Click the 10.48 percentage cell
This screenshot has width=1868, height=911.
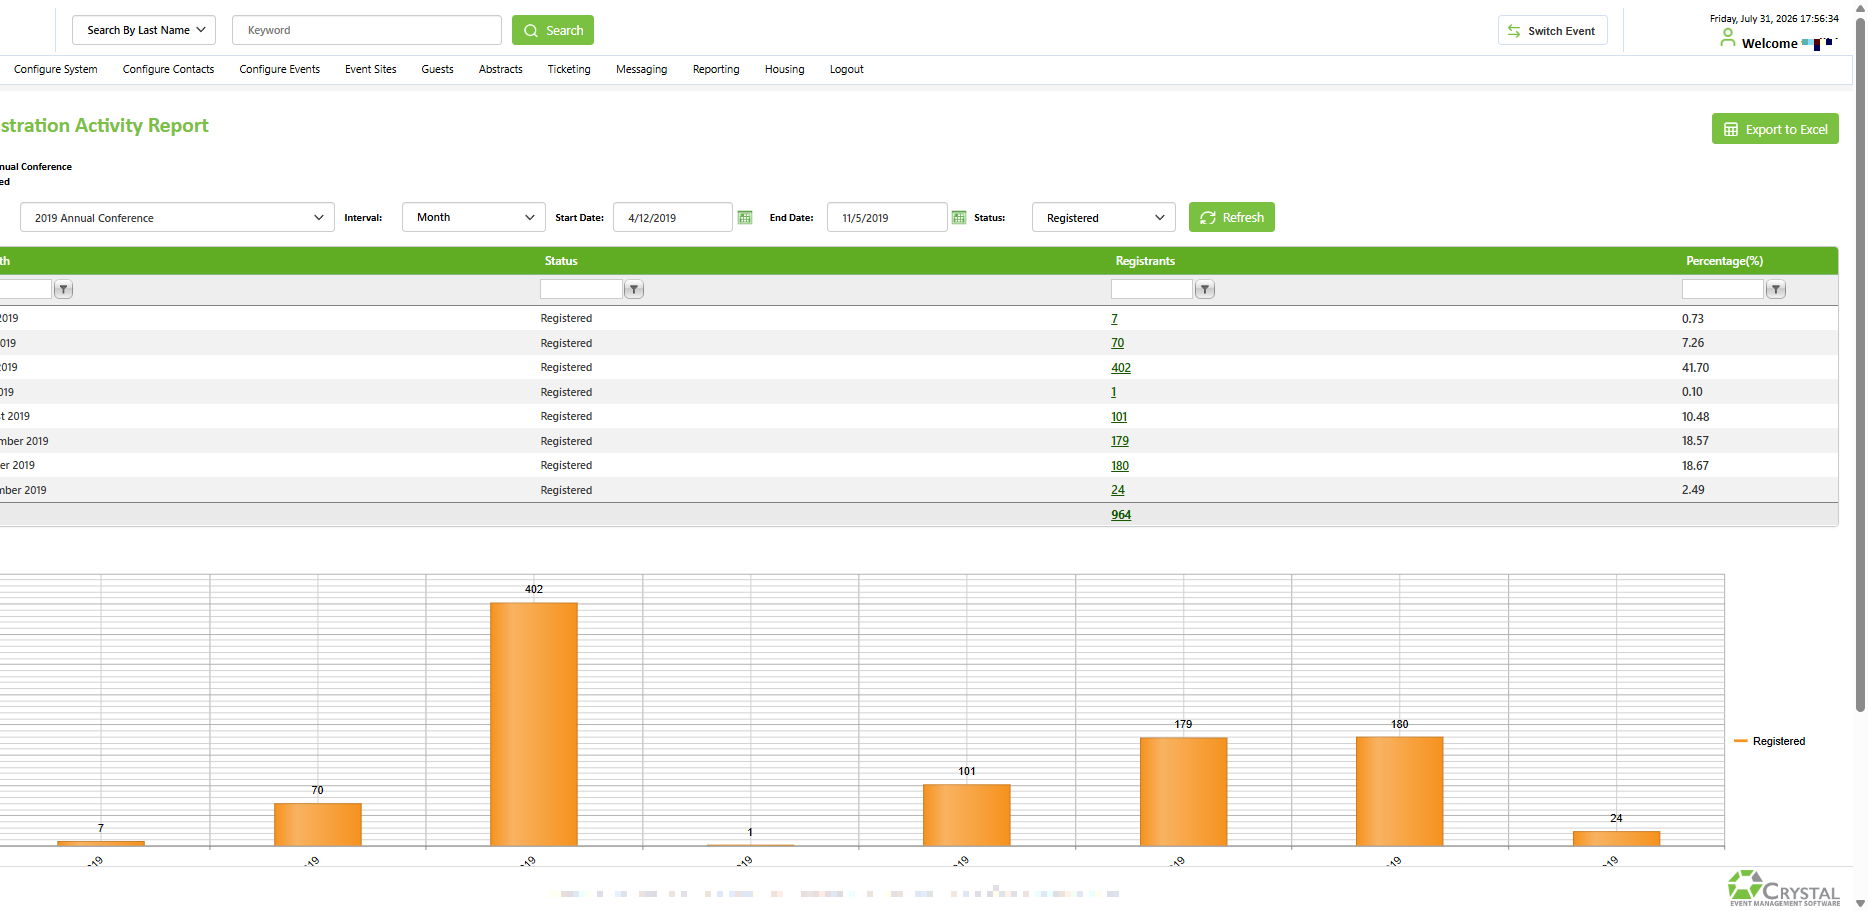click(x=1695, y=417)
